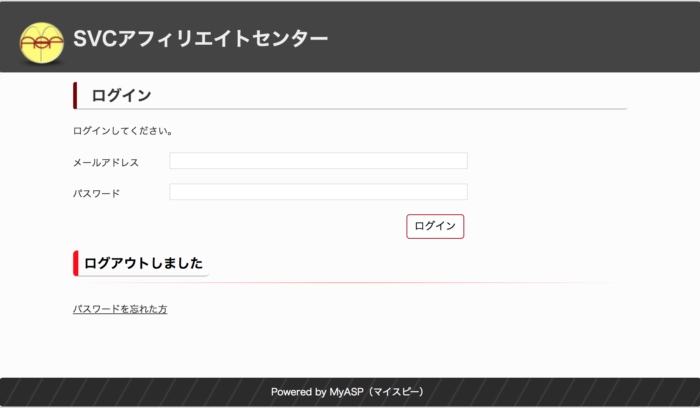Click the （マイスピー） text in the footer

pos(396,392)
